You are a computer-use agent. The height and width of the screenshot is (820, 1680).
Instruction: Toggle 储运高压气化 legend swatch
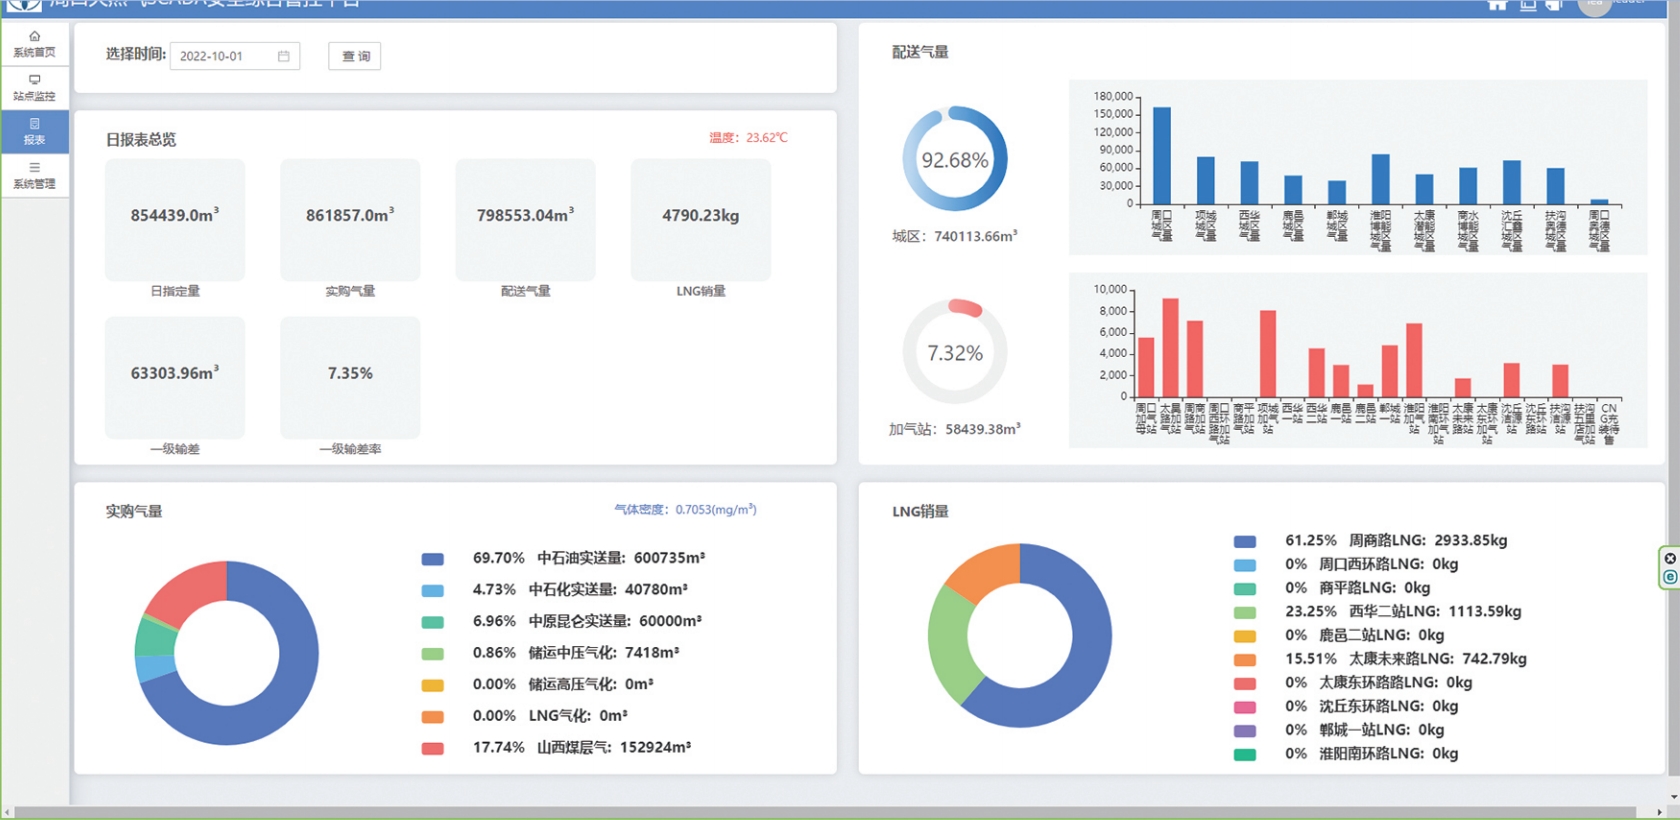432,685
